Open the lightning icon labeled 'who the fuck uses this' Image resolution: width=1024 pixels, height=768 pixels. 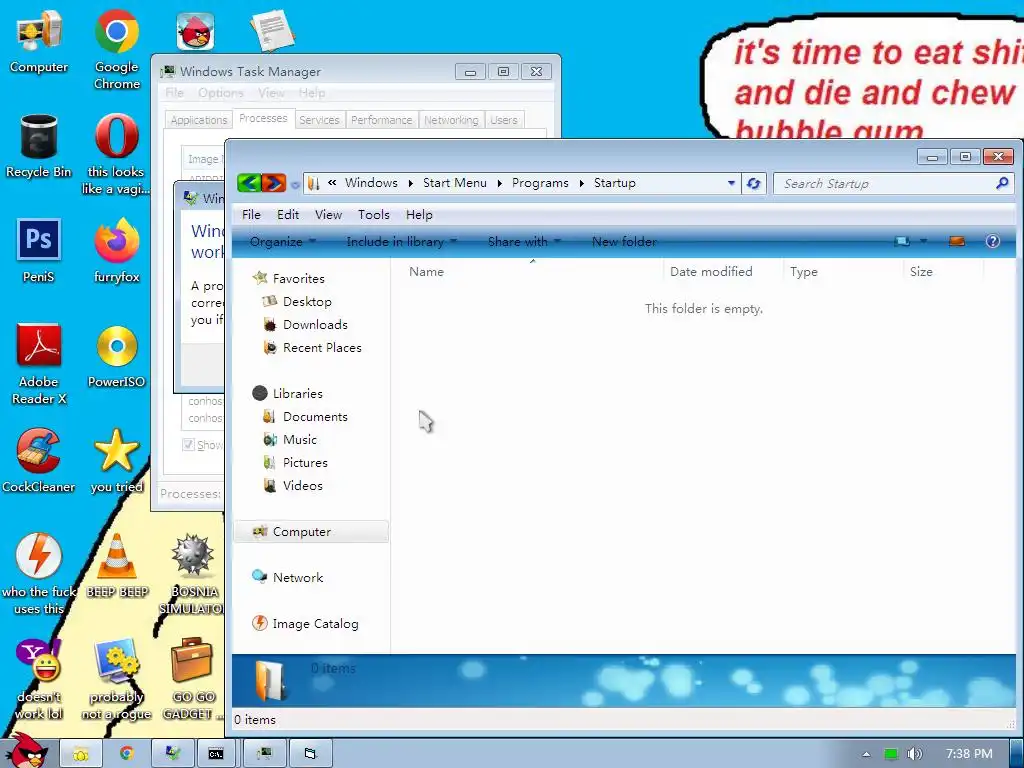[x=39, y=573]
